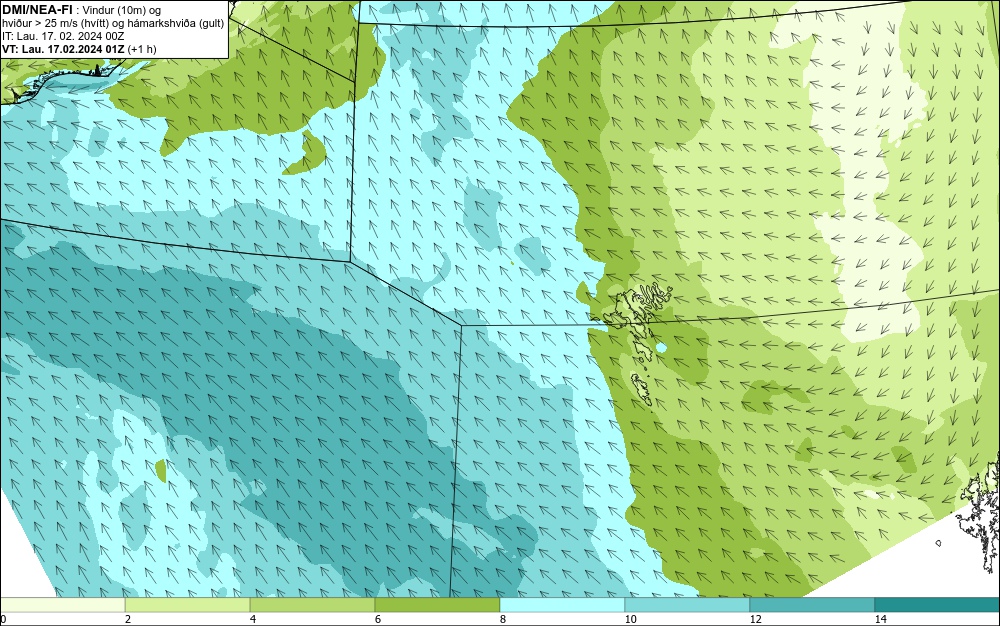Click the small green patch in southwest teal area
This screenshot has height=626, width=1000.
[161, 470]
